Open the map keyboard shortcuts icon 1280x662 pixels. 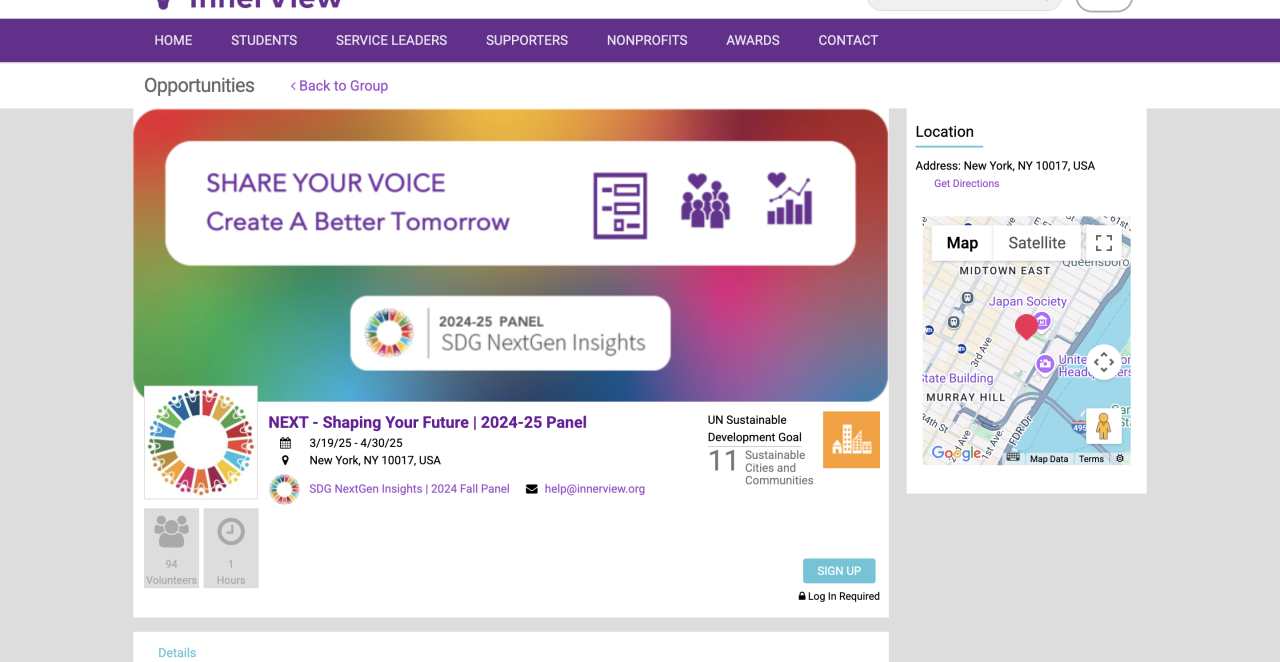(x=1014, y=458)
